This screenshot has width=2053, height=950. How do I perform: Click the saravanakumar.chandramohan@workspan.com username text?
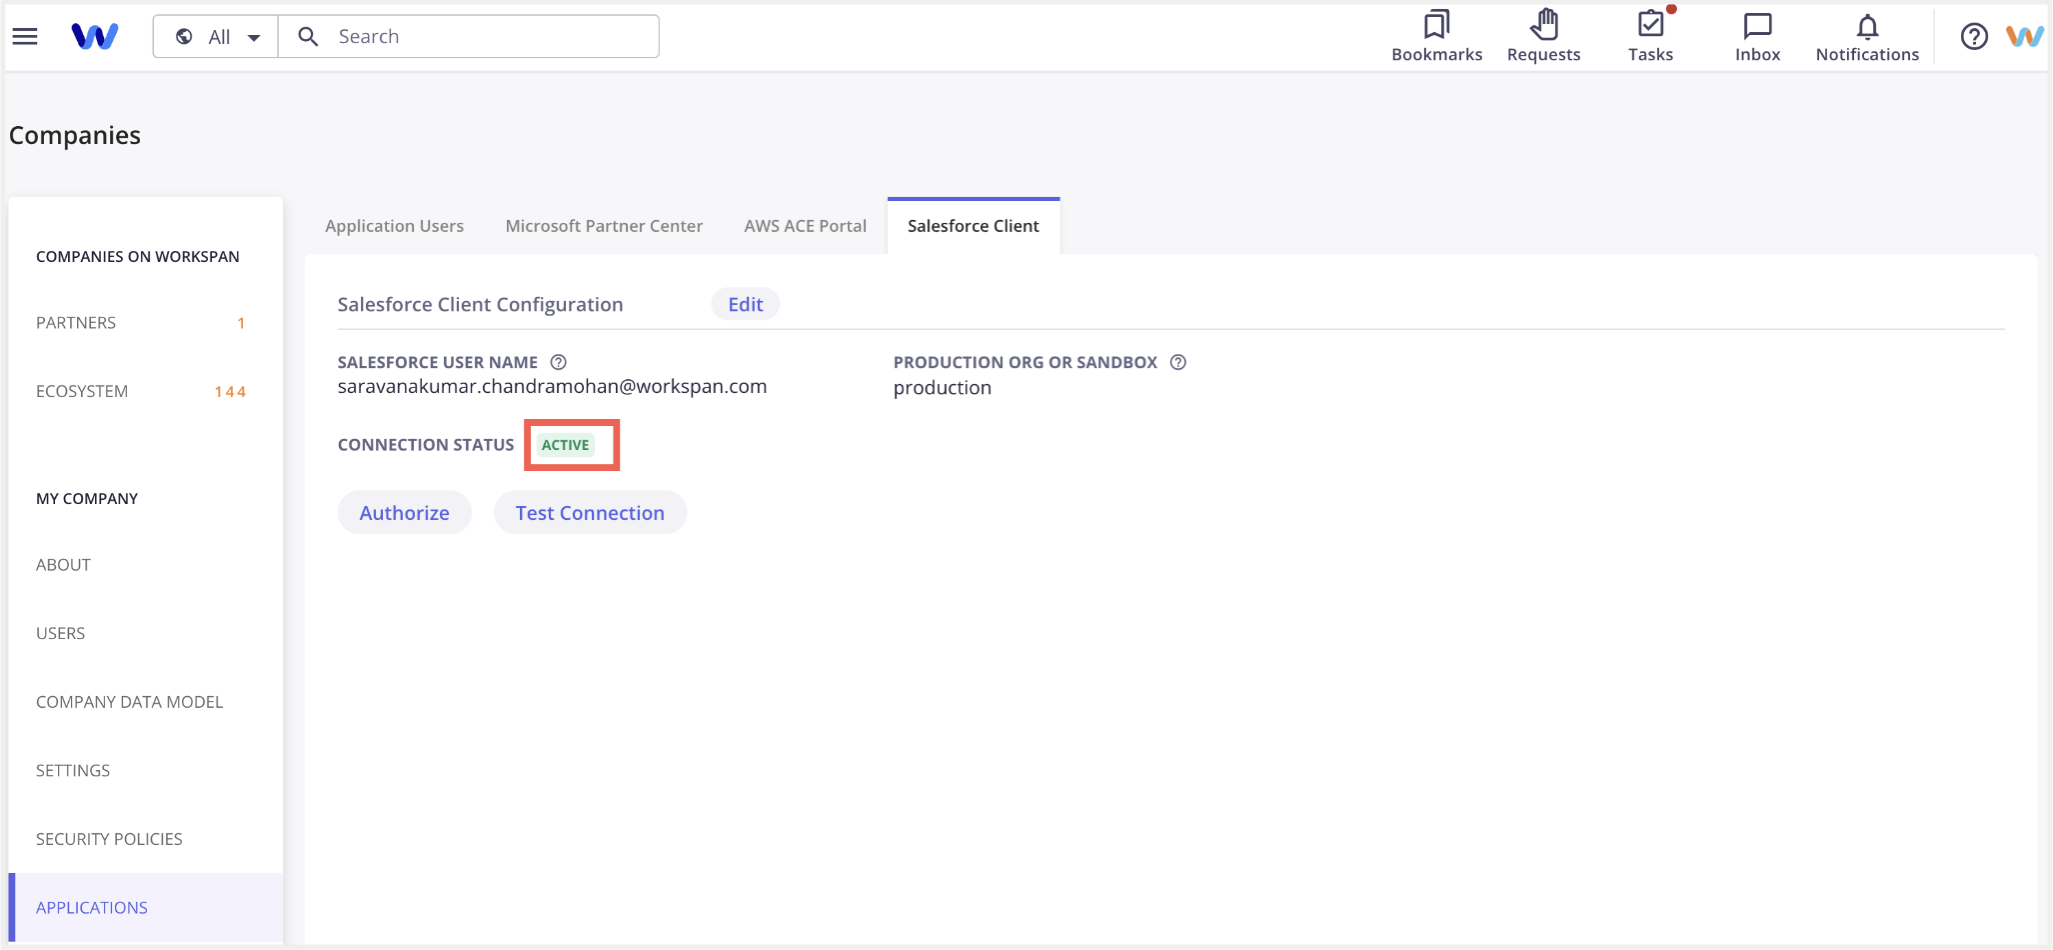pyautogui.click(x=552, y=386)
